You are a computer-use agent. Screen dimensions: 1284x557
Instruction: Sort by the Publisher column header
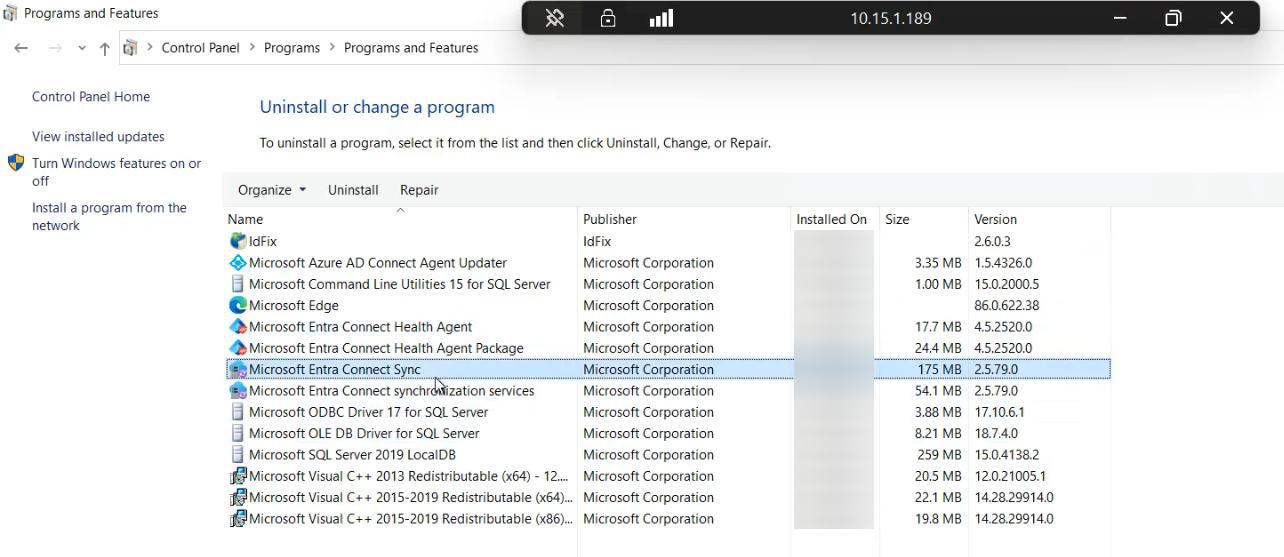[x=684, y=219]
